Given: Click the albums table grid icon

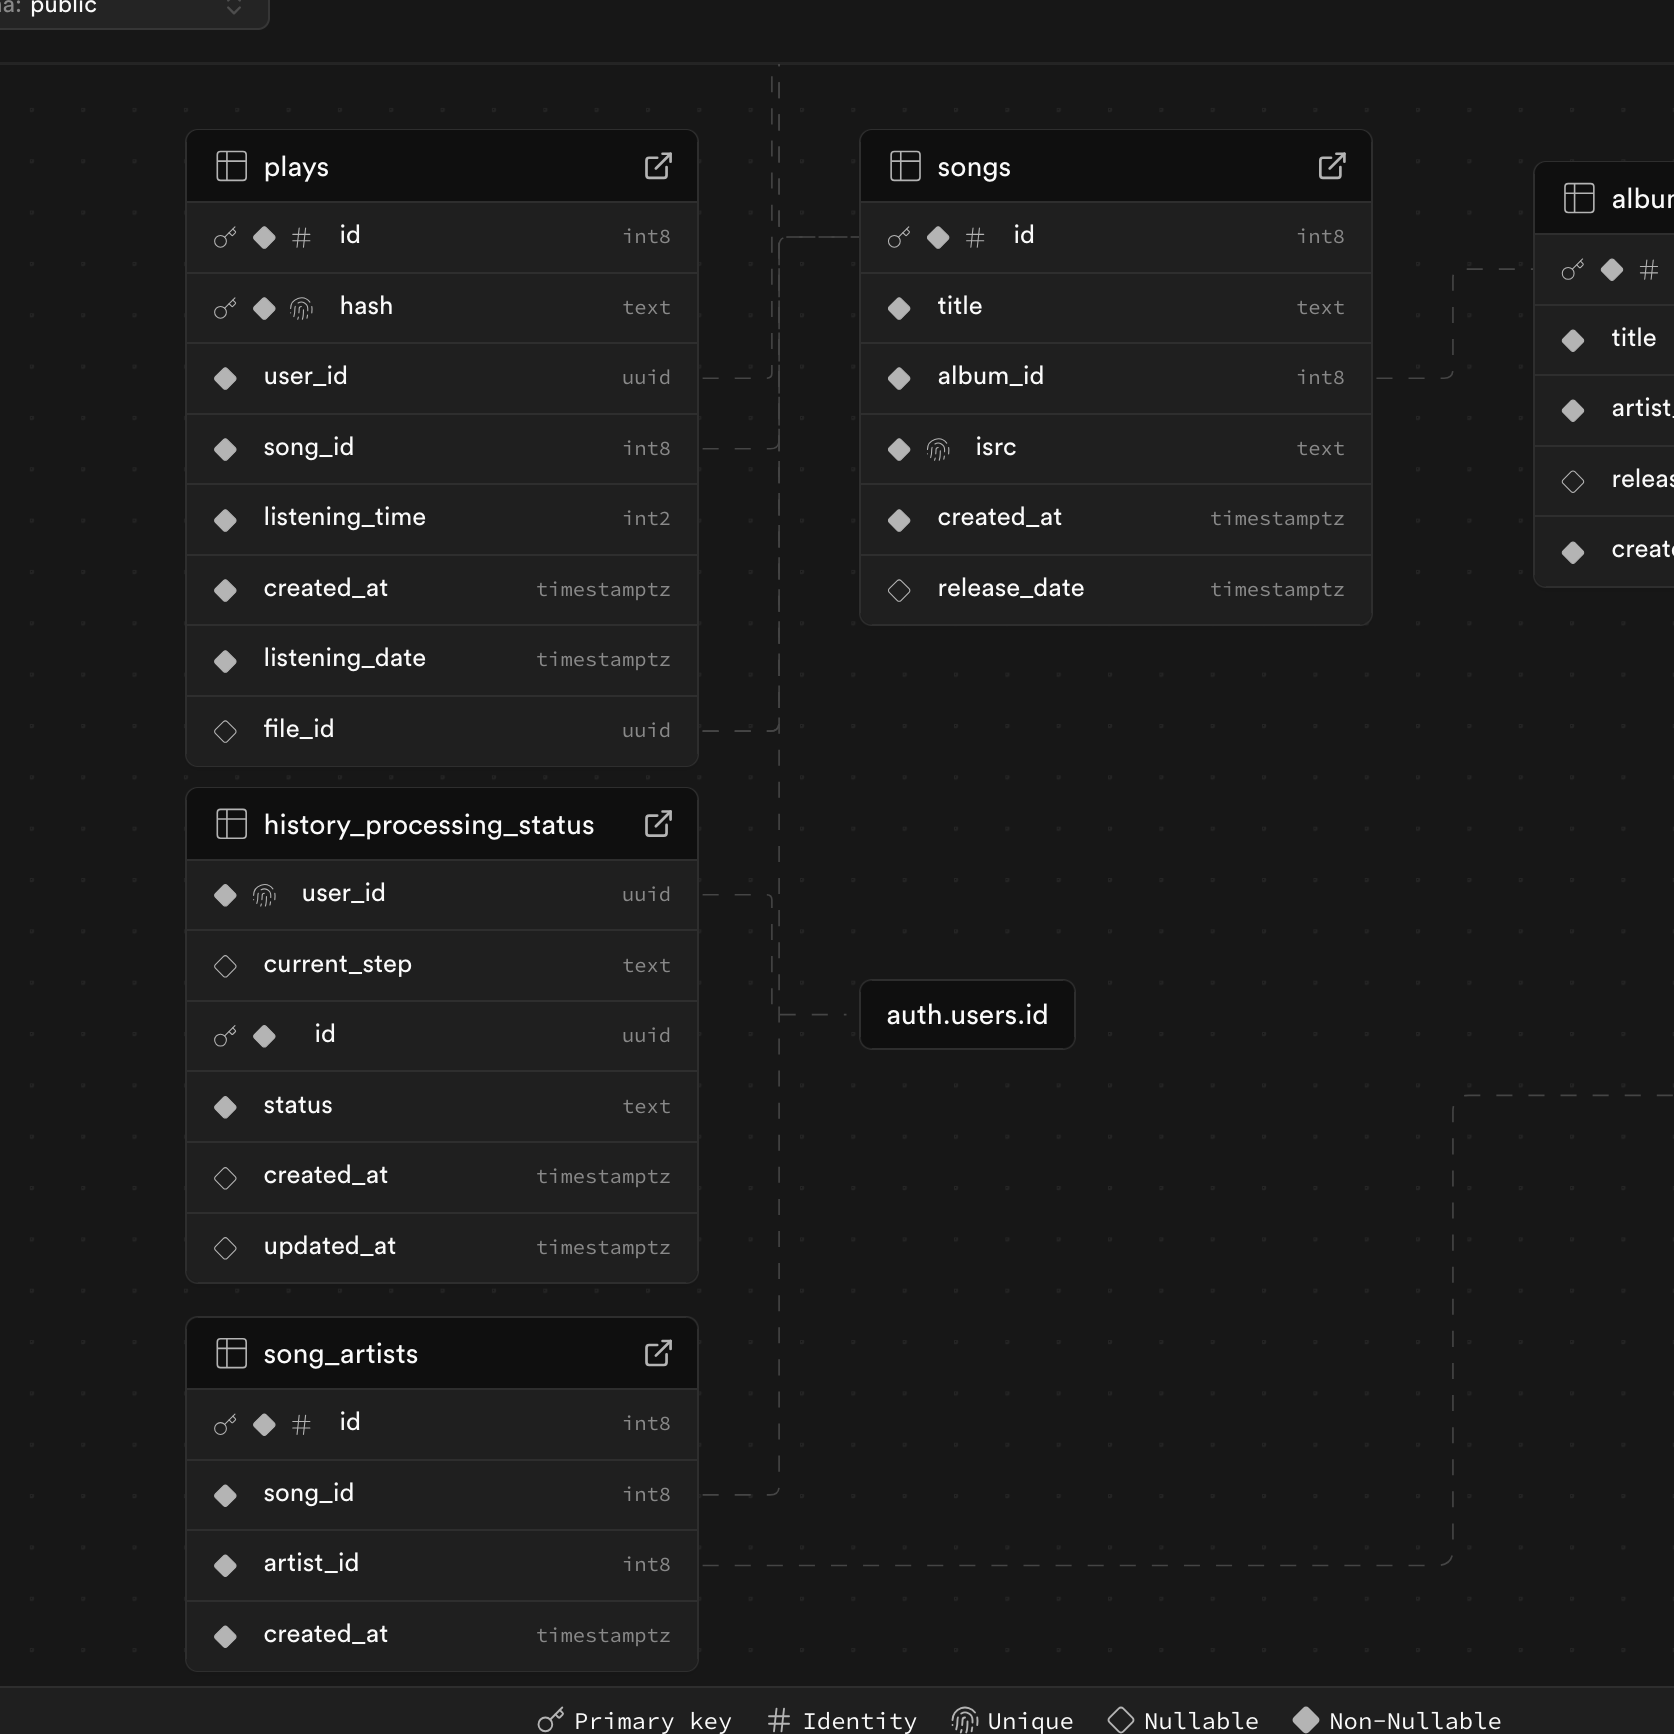Looking at the screenshot, I should (1579, 198).
